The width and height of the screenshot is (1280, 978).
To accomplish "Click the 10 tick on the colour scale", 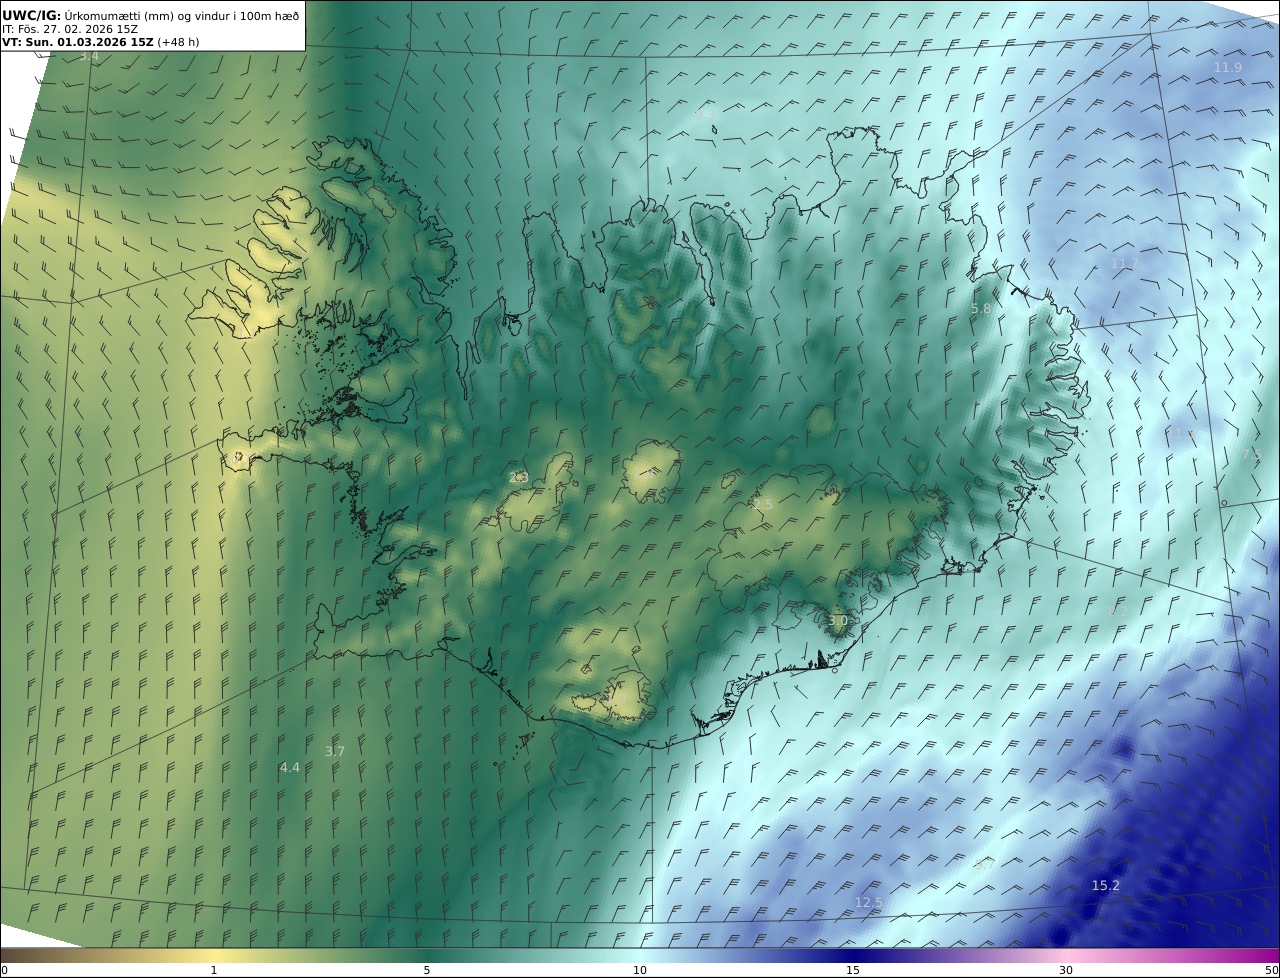I will coord(640,970).
